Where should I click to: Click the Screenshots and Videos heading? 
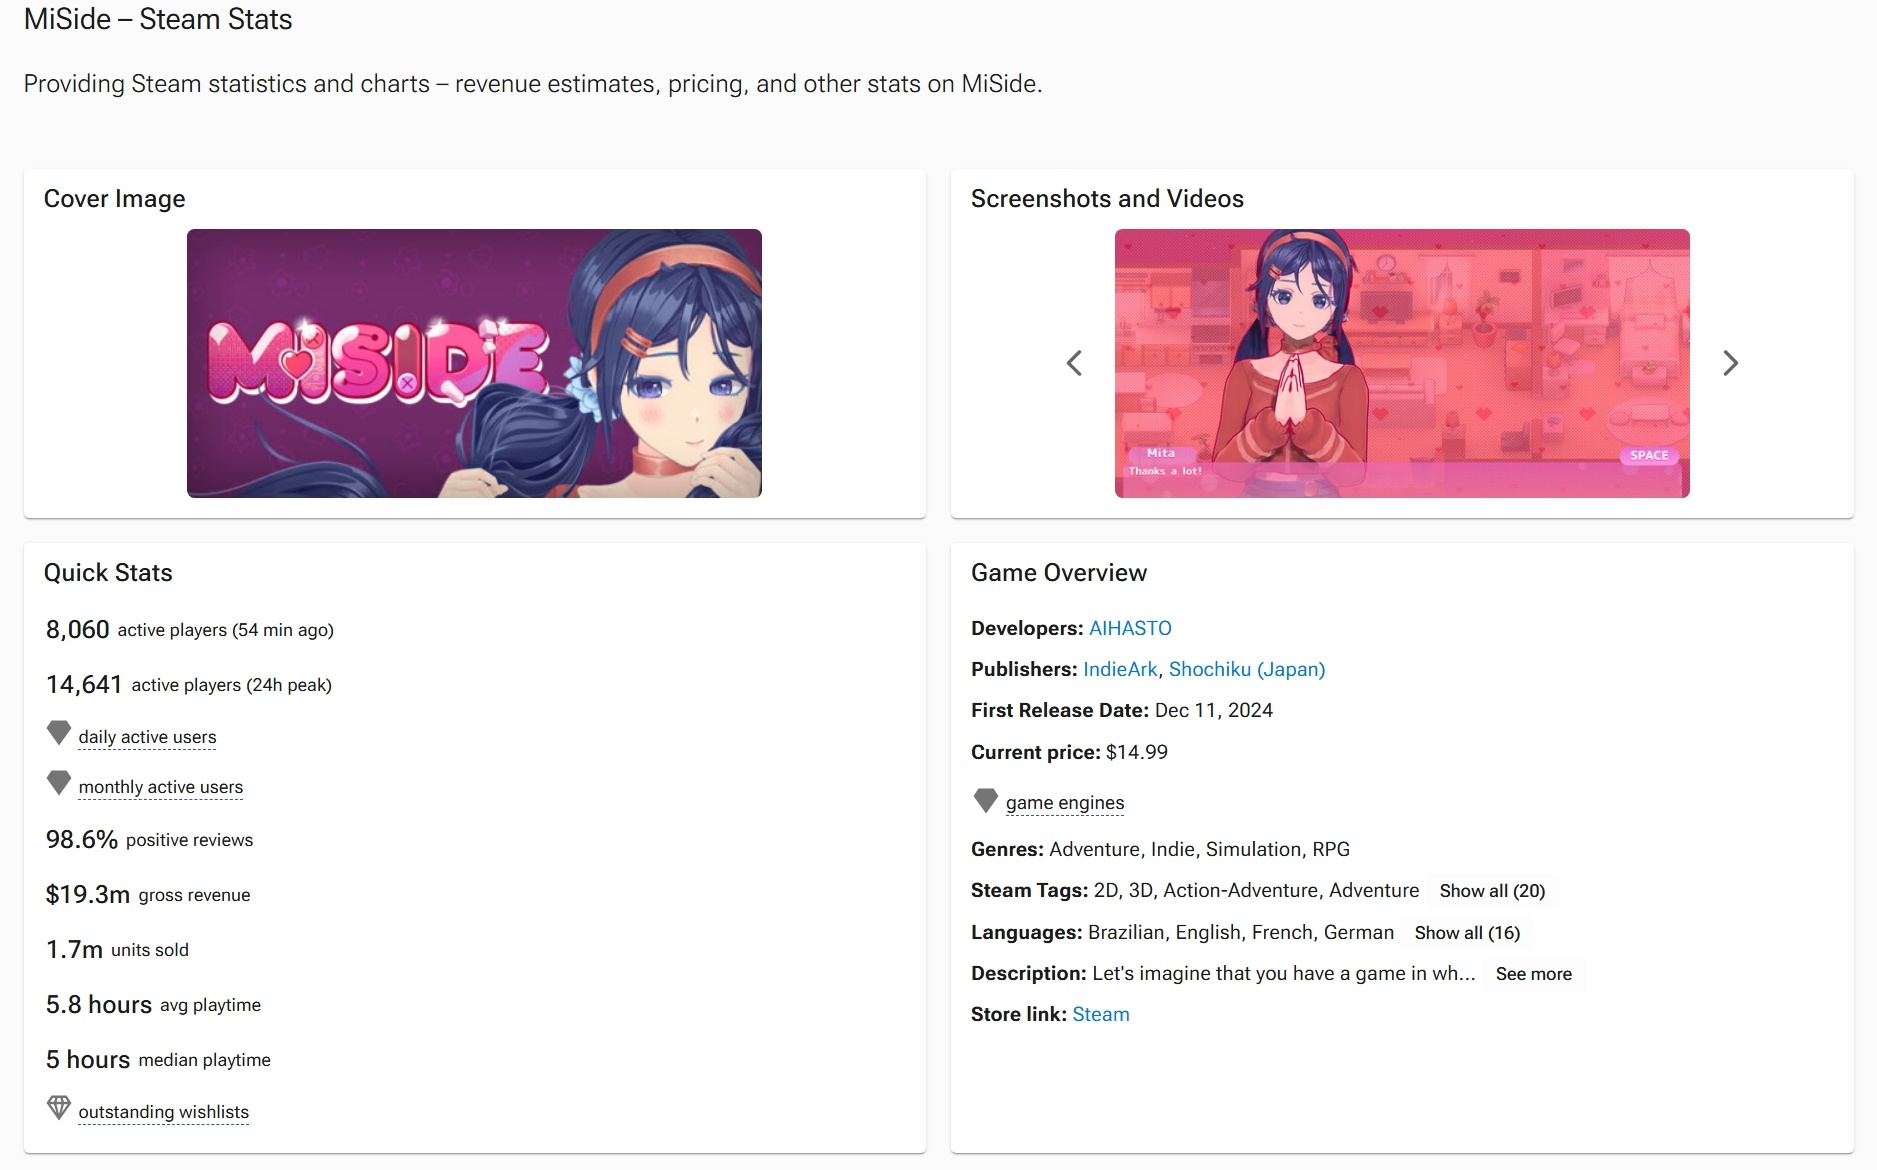point(1107,199)
